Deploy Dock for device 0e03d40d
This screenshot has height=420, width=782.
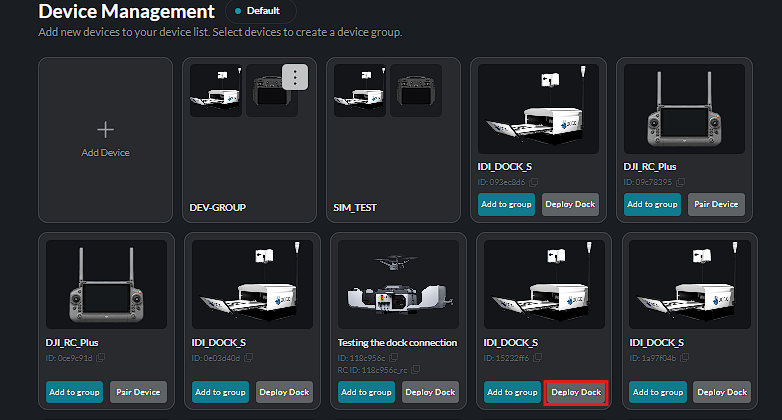tap(284, 392)
